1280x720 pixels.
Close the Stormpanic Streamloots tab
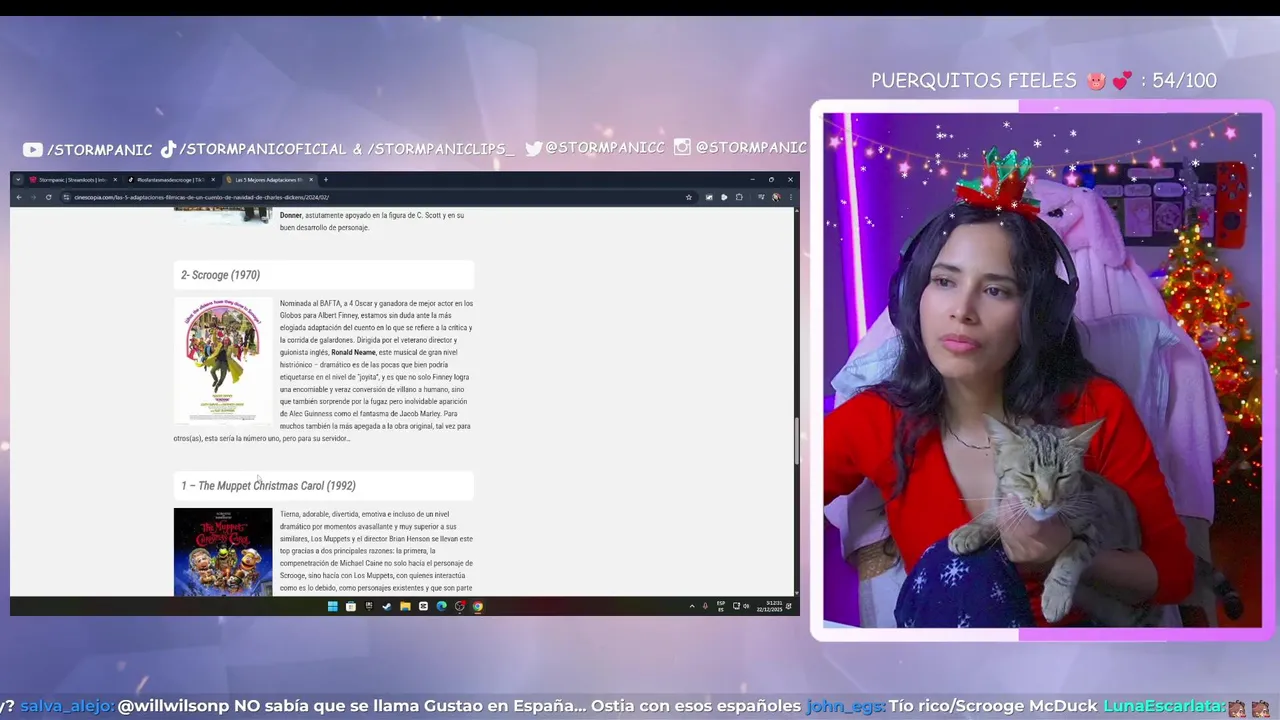(x=115, y=180)
